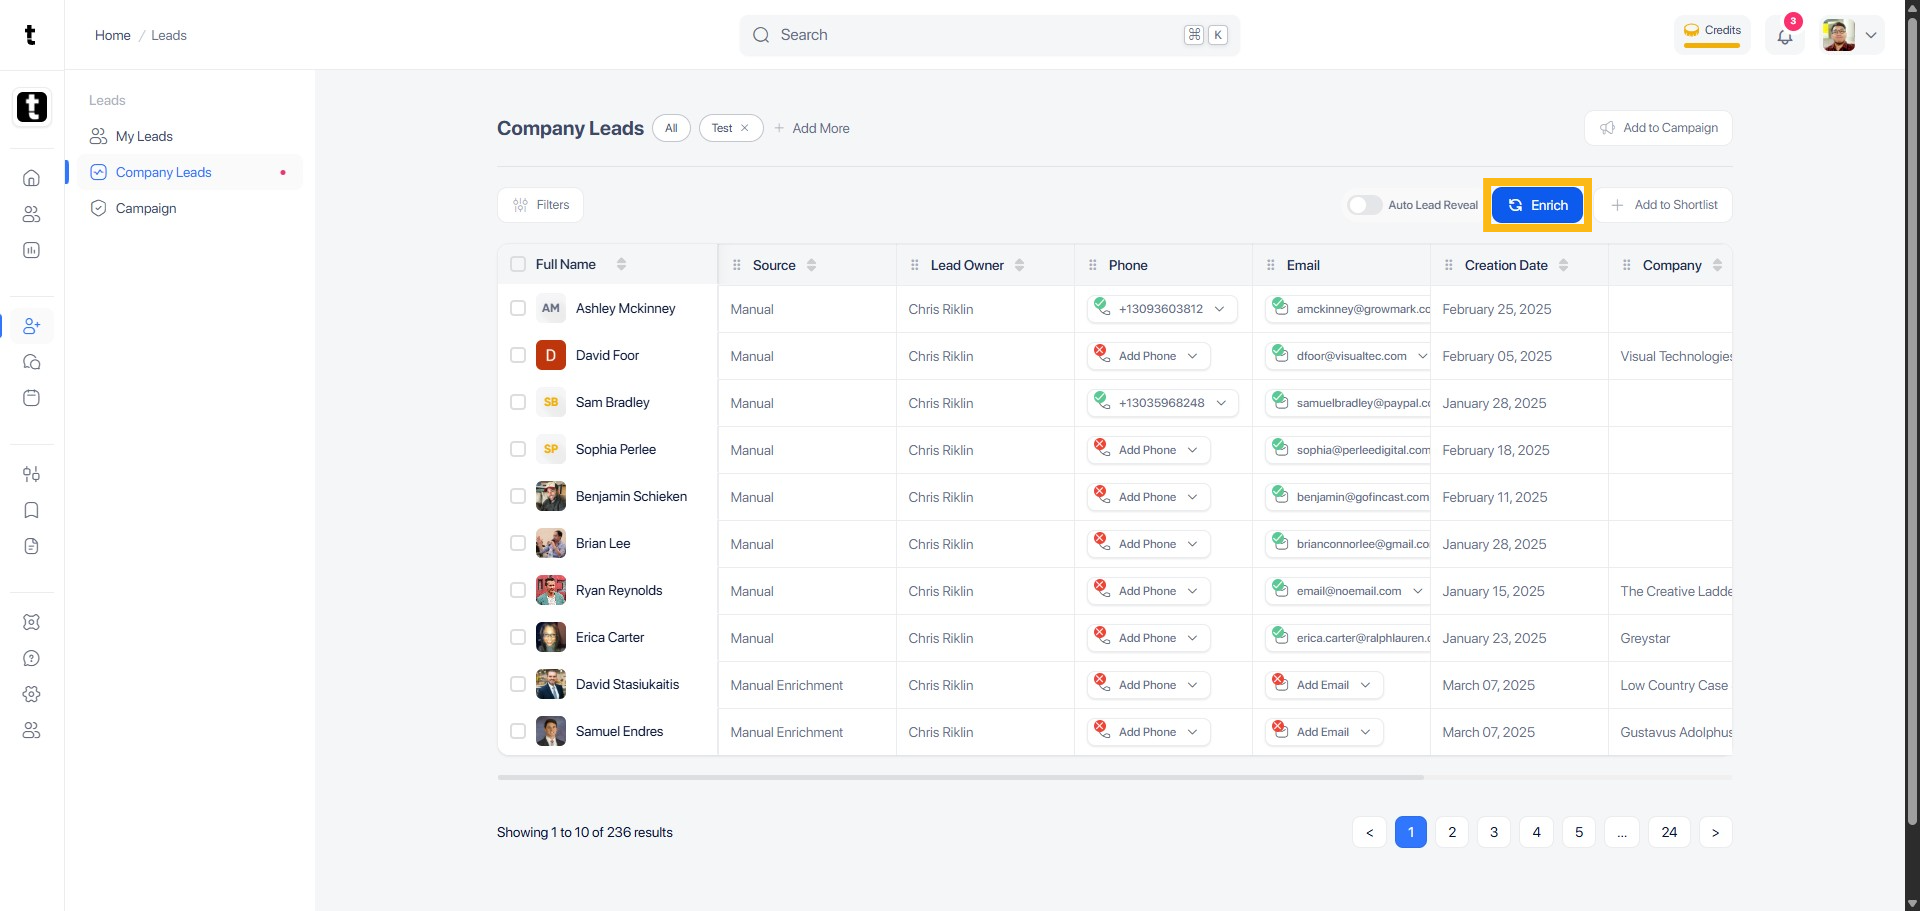This screenshot has width=1920, height=911.
Task: Open the filter sliders icon in rail
Action: tap(32, 474)
